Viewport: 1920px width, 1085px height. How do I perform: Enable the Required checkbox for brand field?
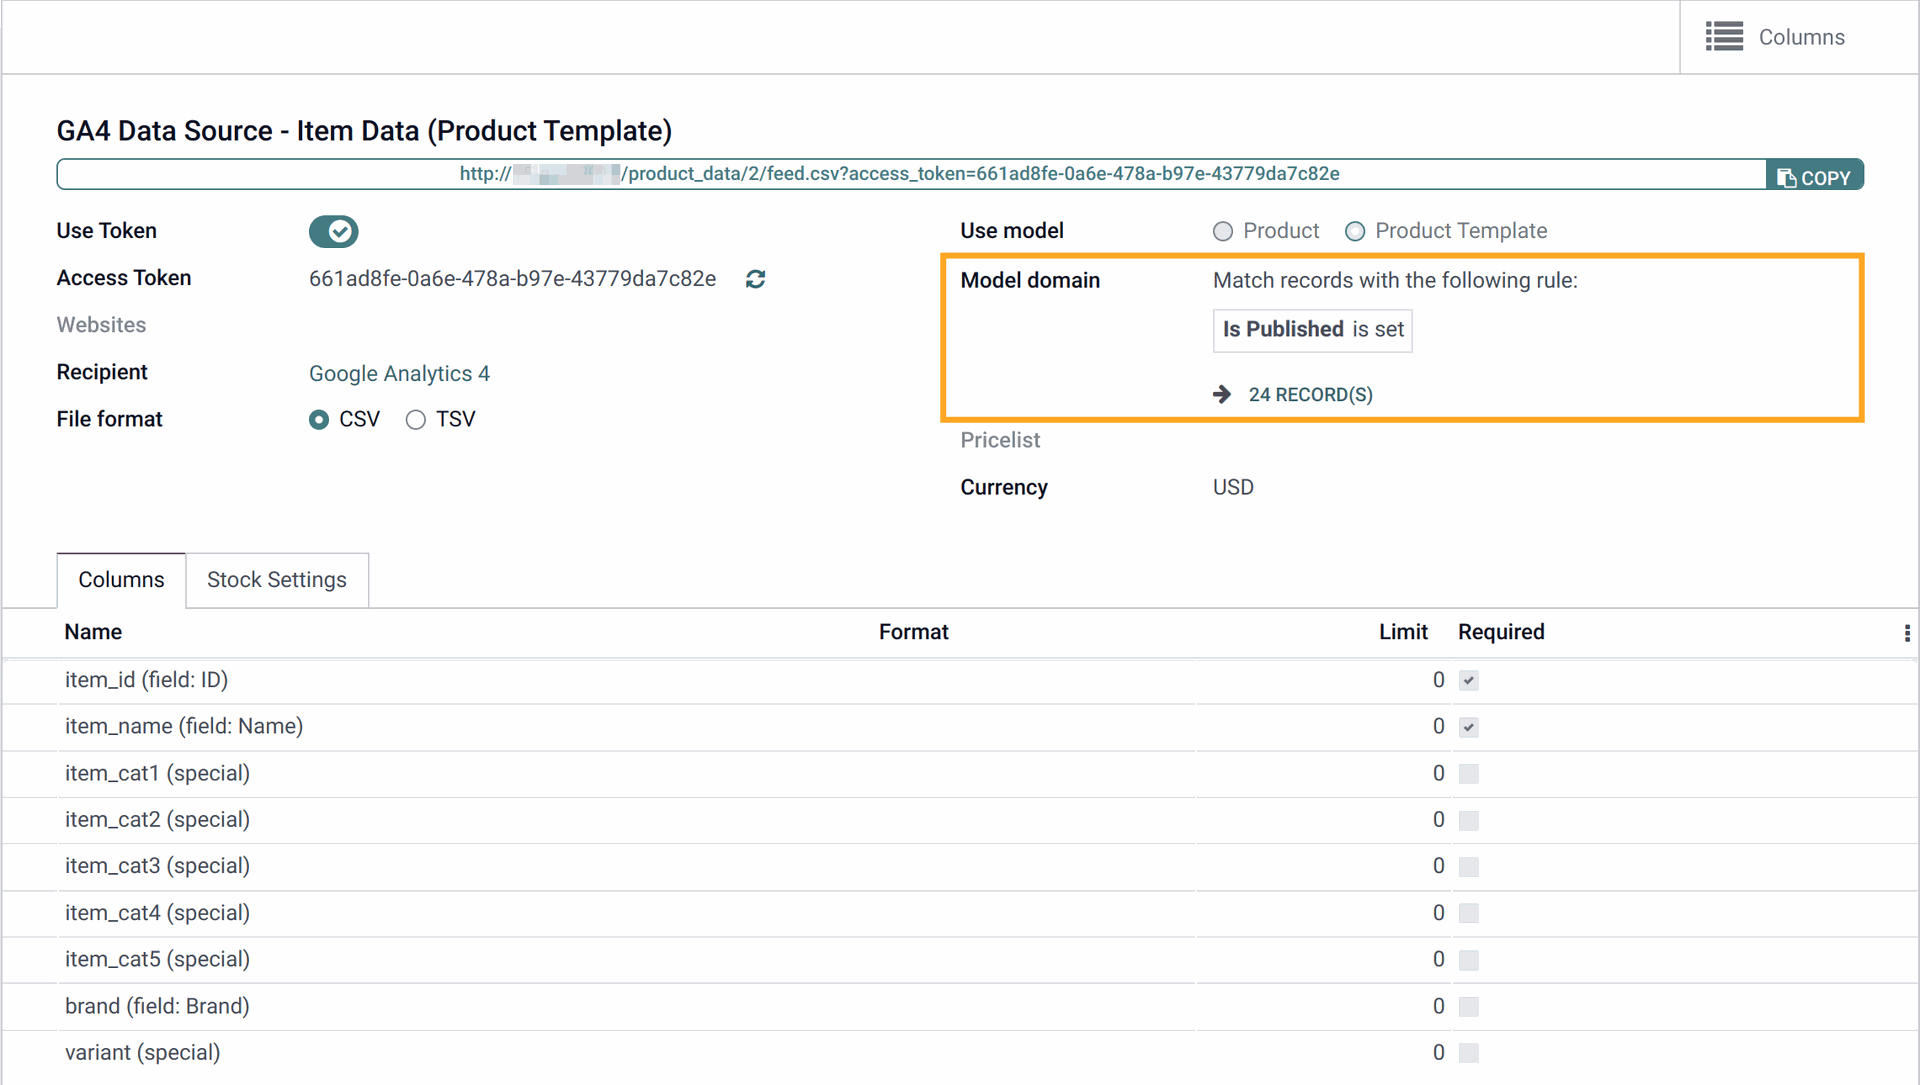coord(1469,1005)
